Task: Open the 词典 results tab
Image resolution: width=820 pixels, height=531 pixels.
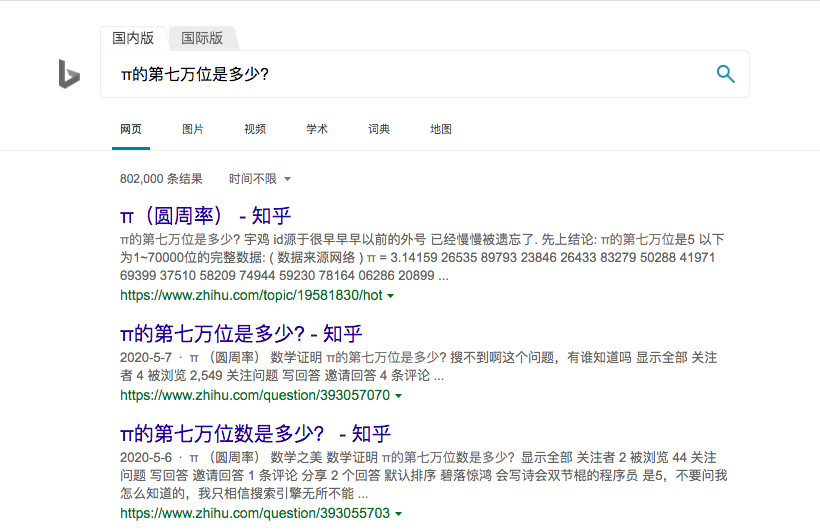Action: tap(379, 129)
